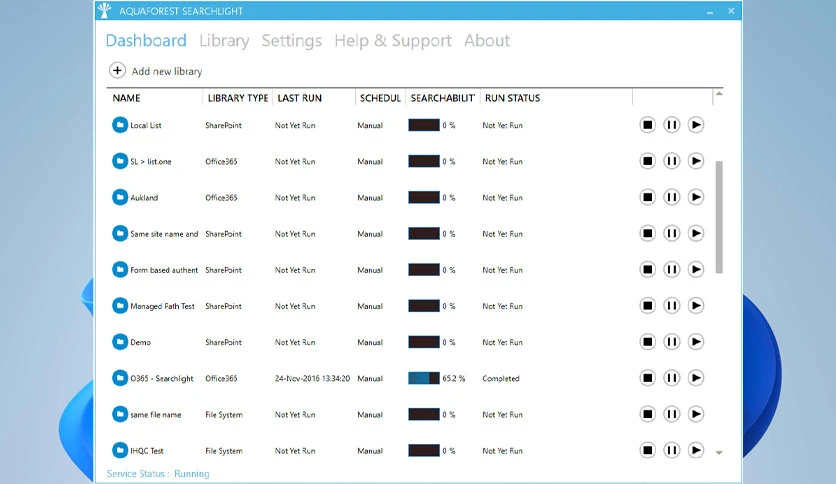This screenshot has width=836, height=484.
Task: Run the Aukland library
Action: (696, 197)
